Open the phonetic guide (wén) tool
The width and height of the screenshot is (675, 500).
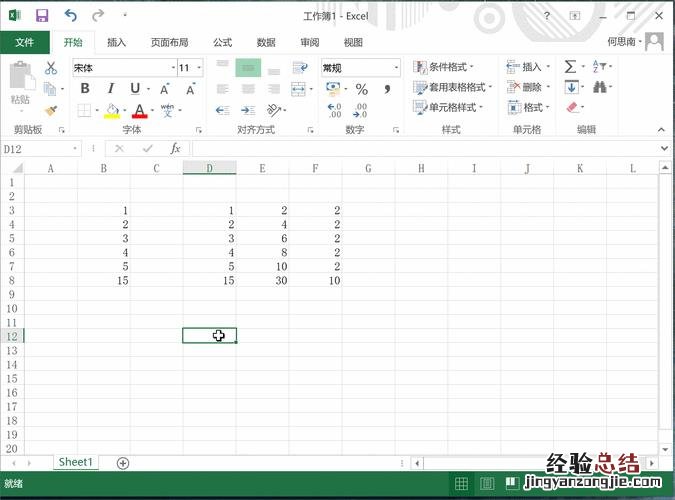(167, 111)
